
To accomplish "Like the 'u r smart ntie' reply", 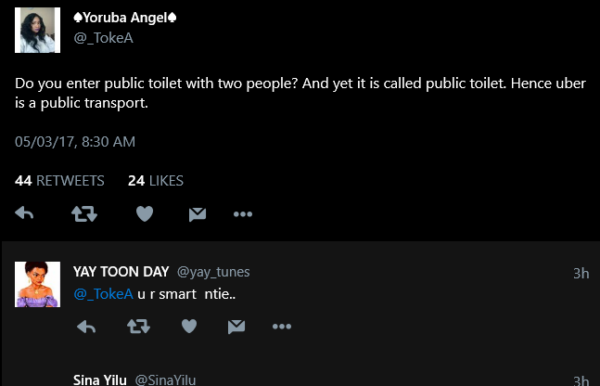I will 189,326.
